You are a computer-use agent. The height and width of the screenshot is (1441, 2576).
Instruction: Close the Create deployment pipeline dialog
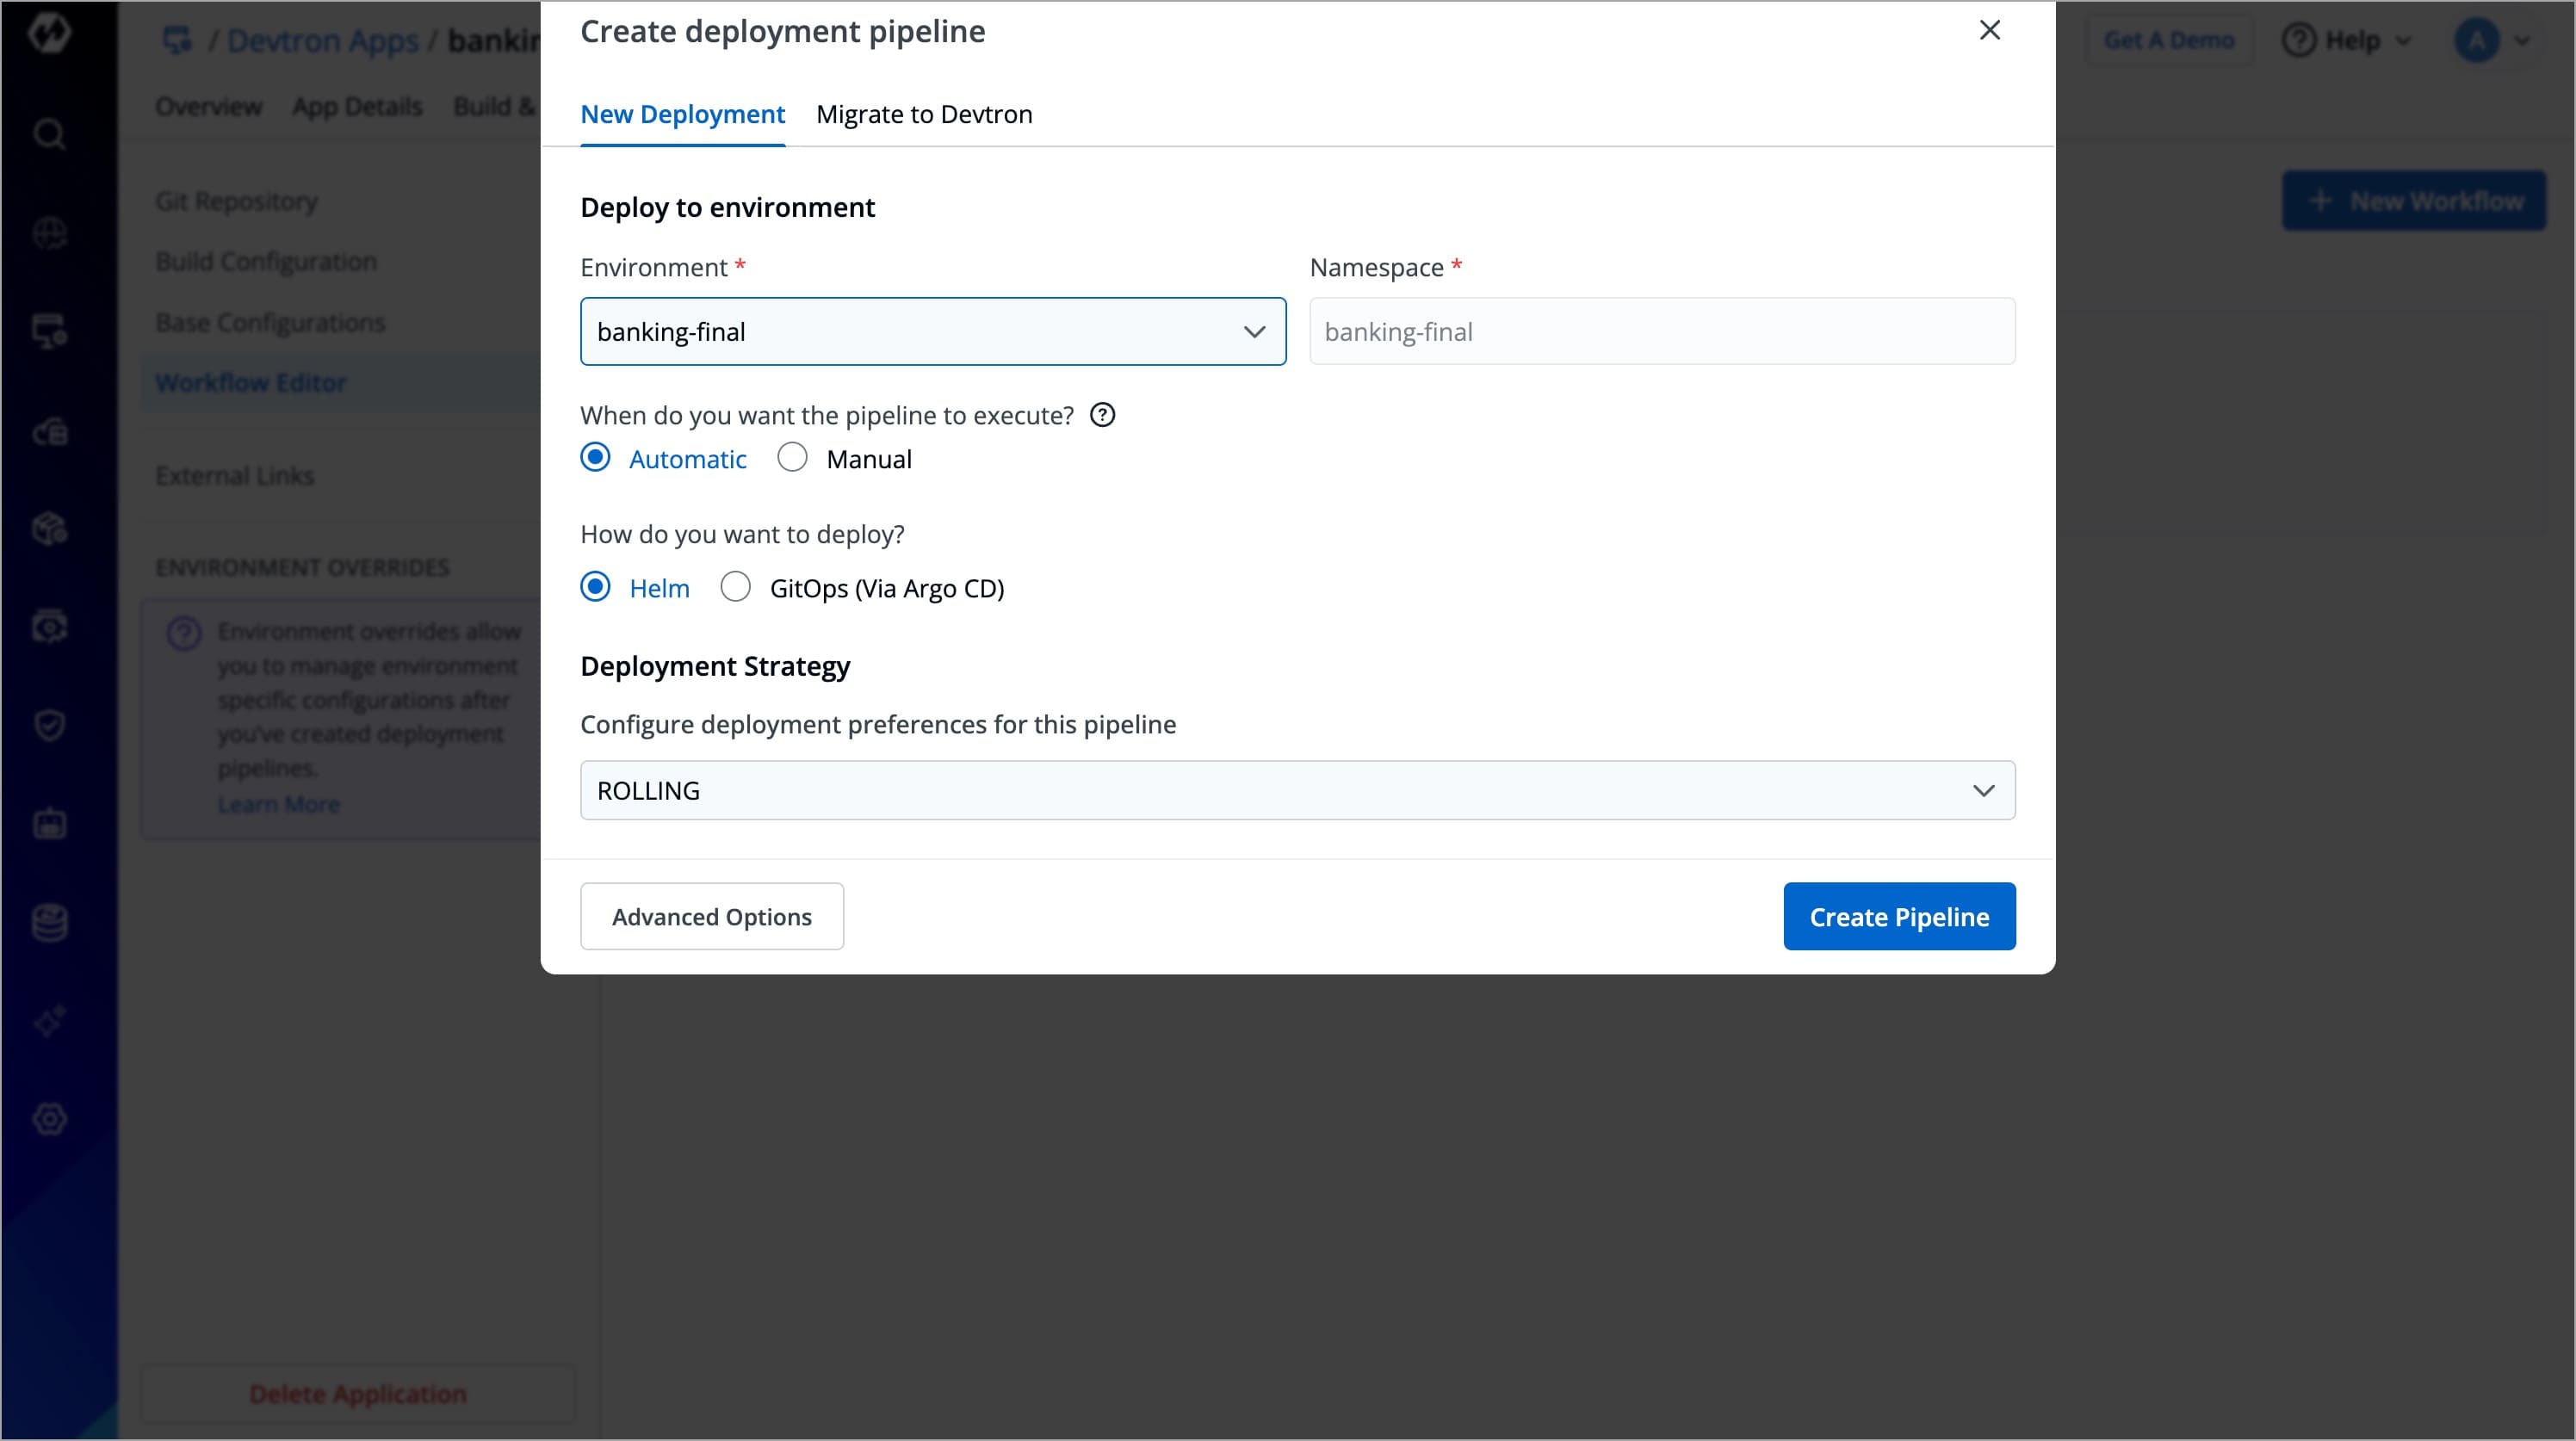(1989, 30)
